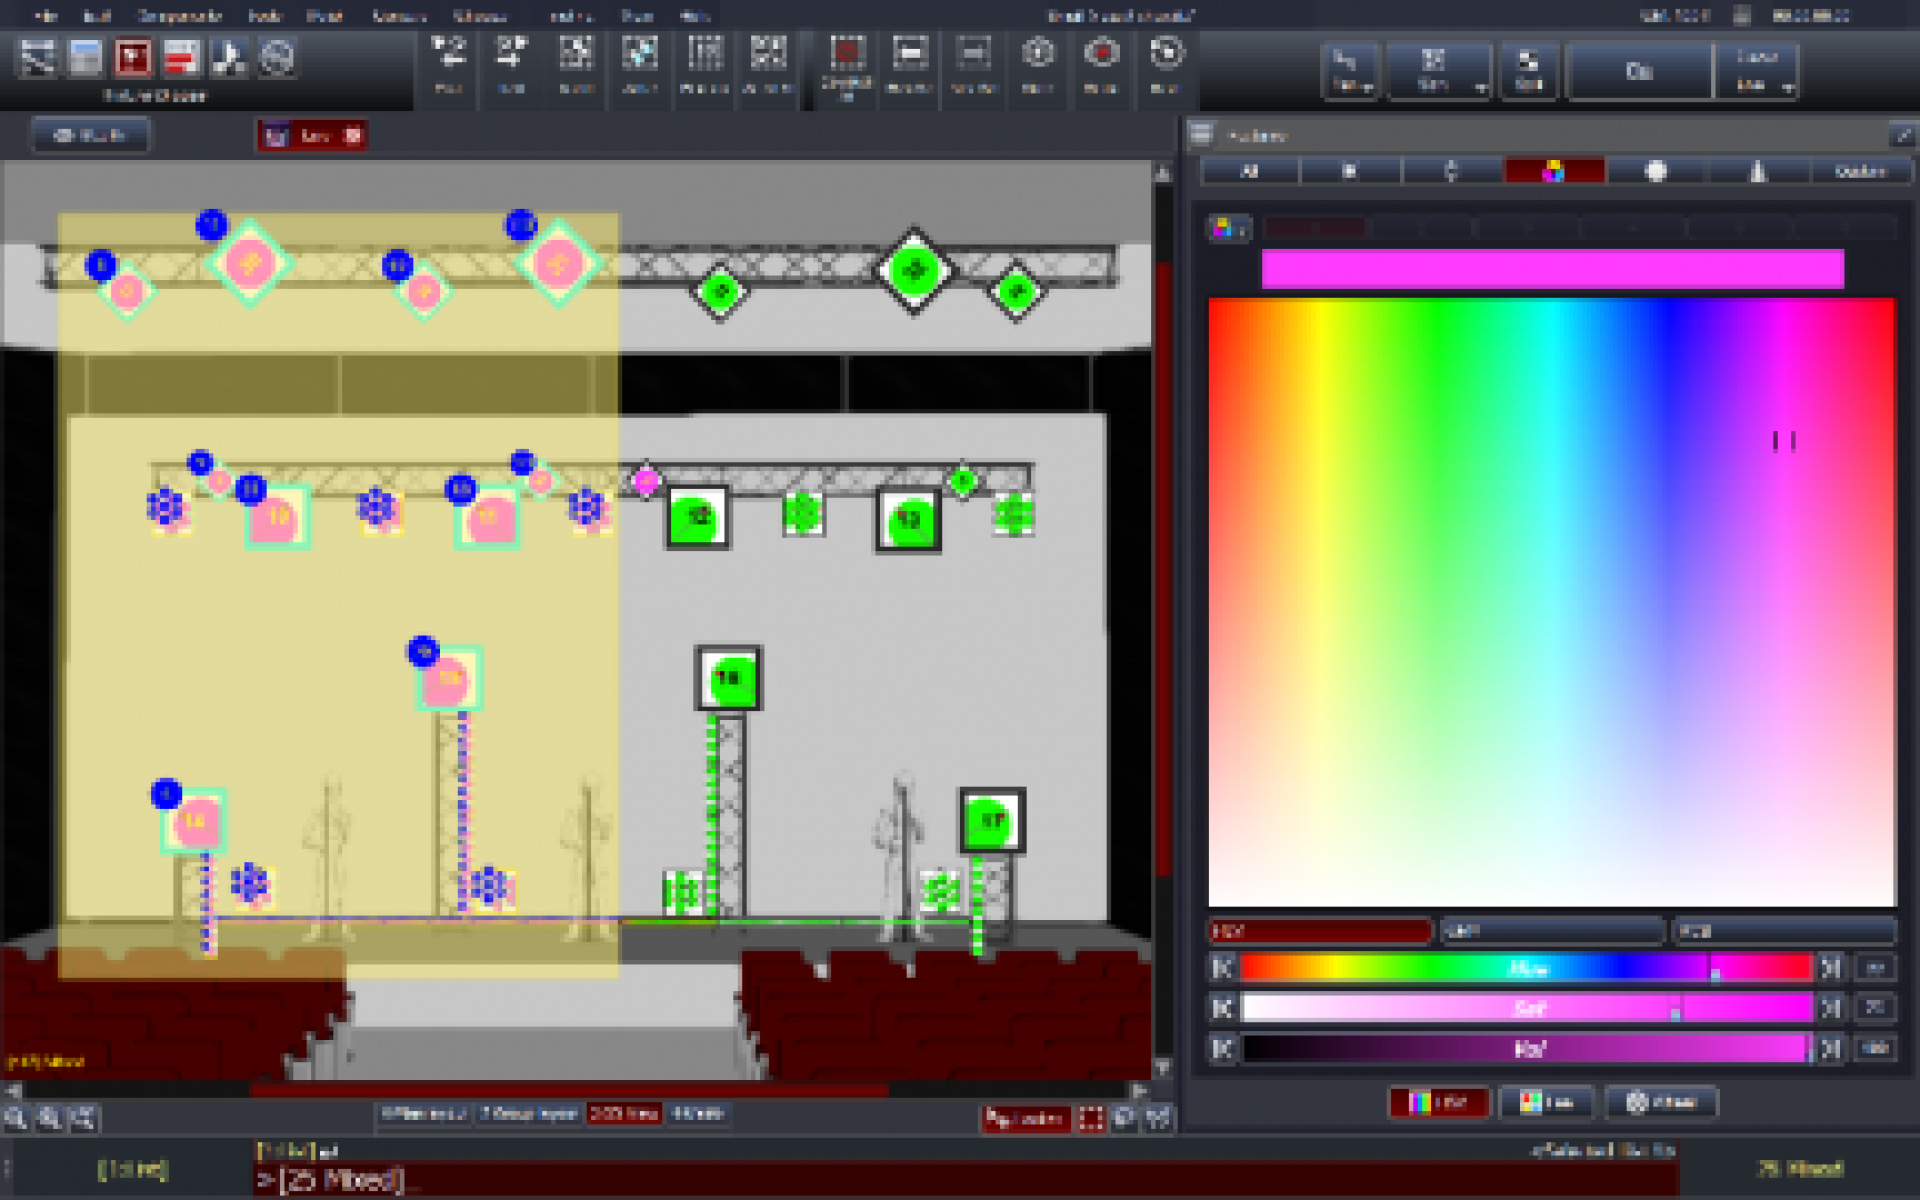Toggle the small button right of the Hue slider

(1875, 967)
